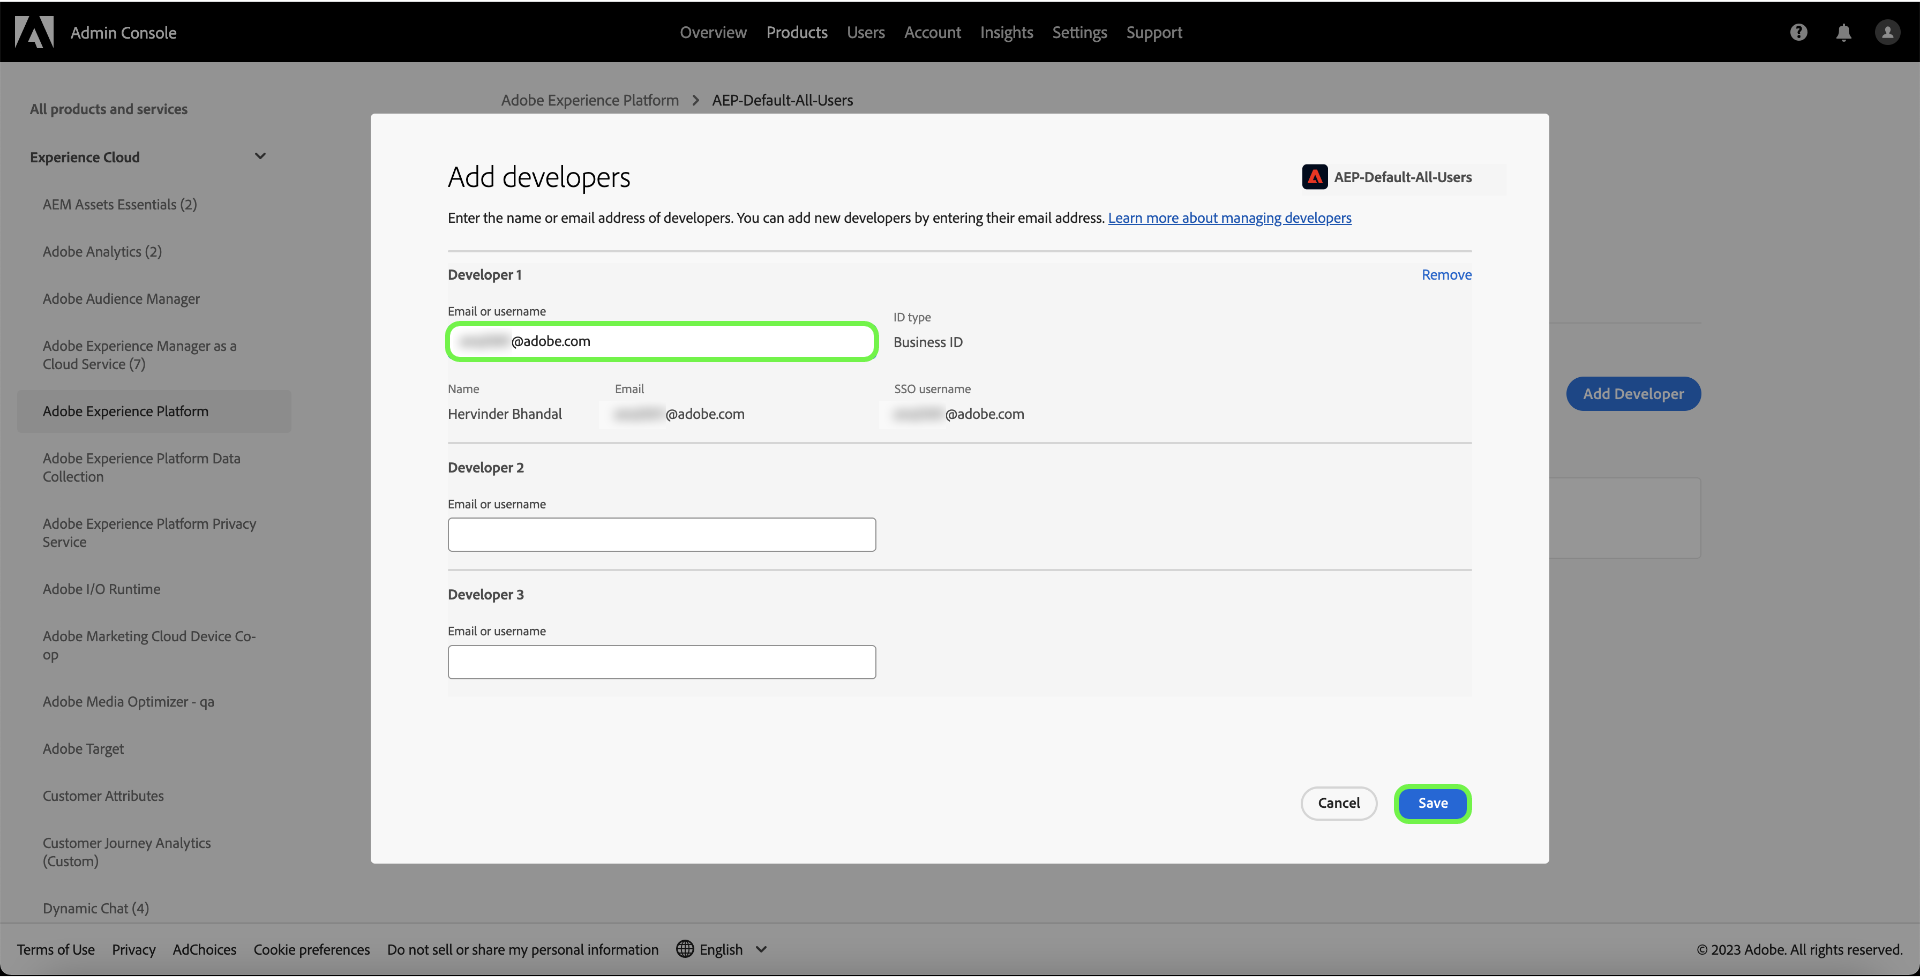Select Adobe Experience Platform sidebar item

[x=155, y=411]
